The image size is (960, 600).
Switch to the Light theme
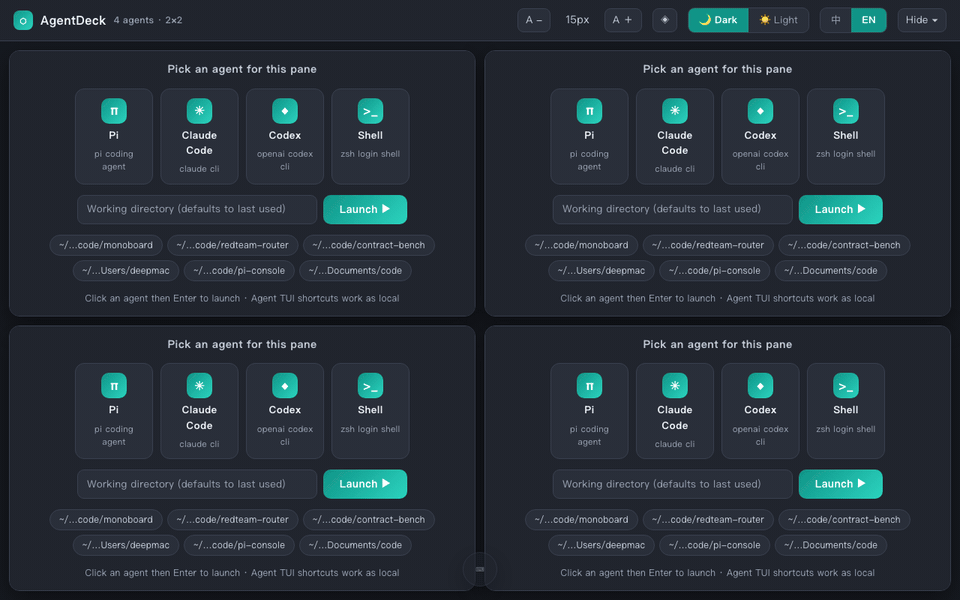pos(778,20)
